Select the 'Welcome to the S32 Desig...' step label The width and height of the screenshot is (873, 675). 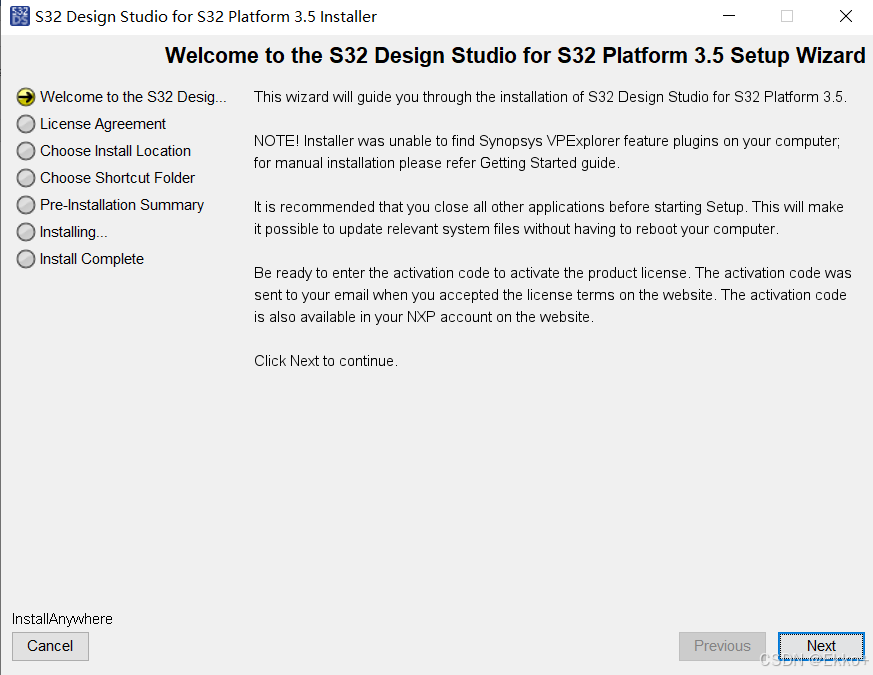point(133,97)
